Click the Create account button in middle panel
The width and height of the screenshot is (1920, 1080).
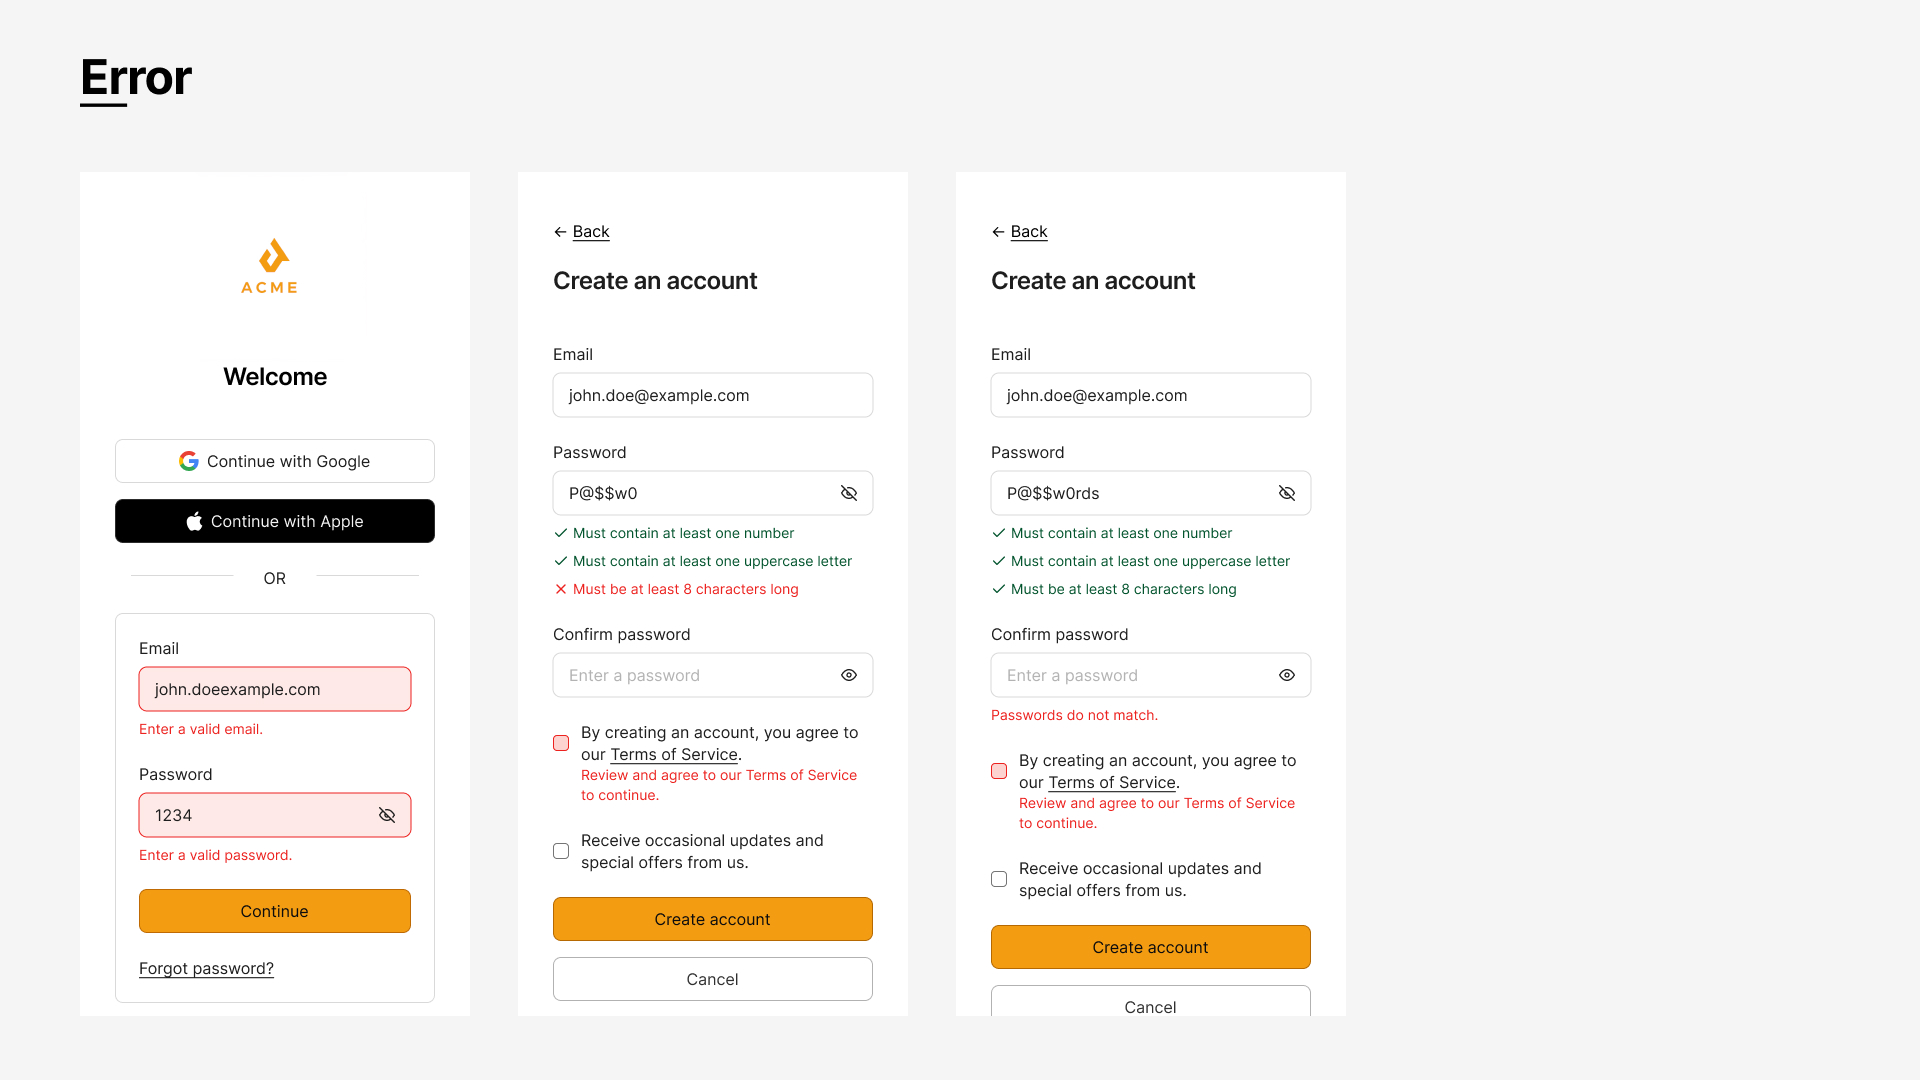[x=712, y=919]
